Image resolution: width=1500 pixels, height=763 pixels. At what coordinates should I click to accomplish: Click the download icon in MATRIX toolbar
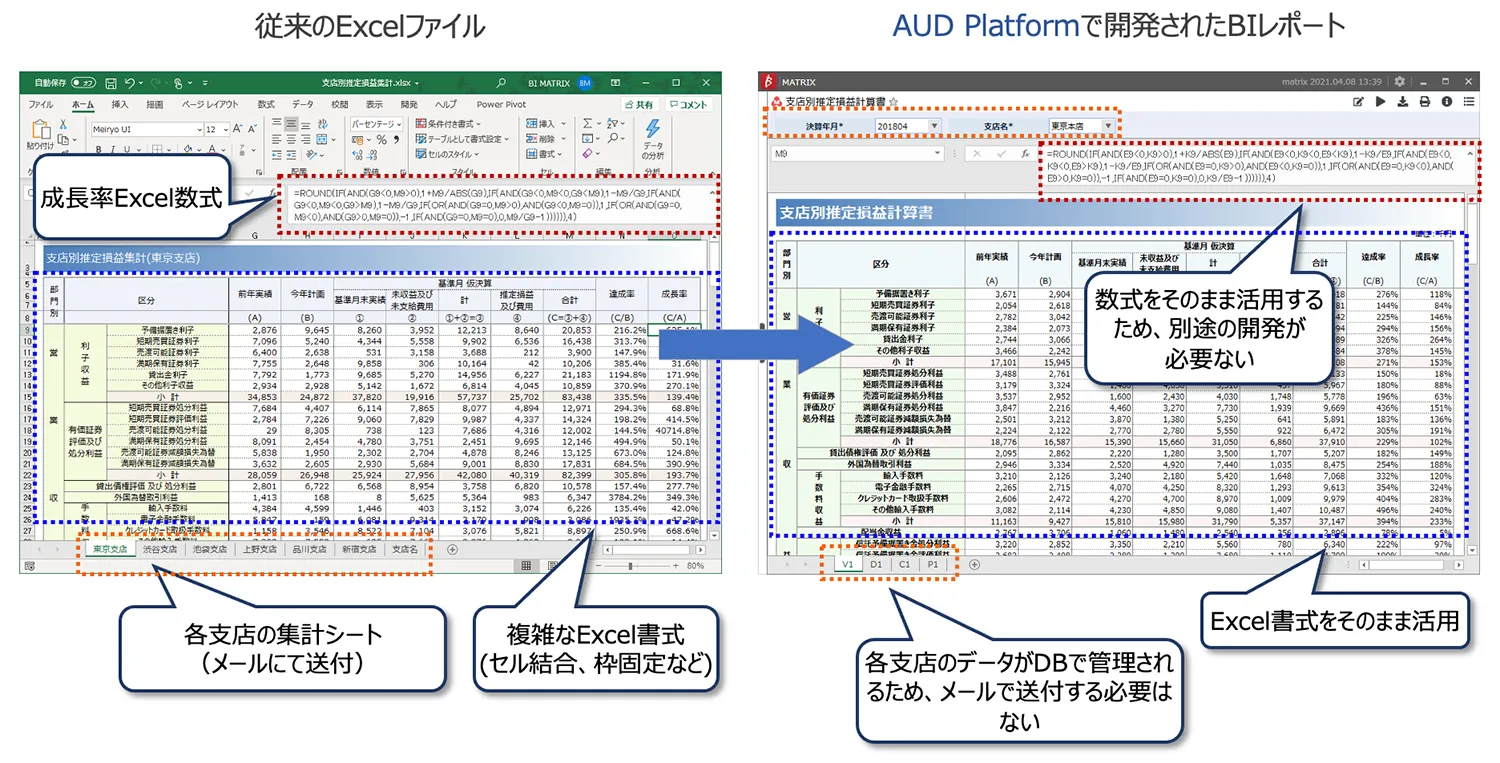point(1403,101)
